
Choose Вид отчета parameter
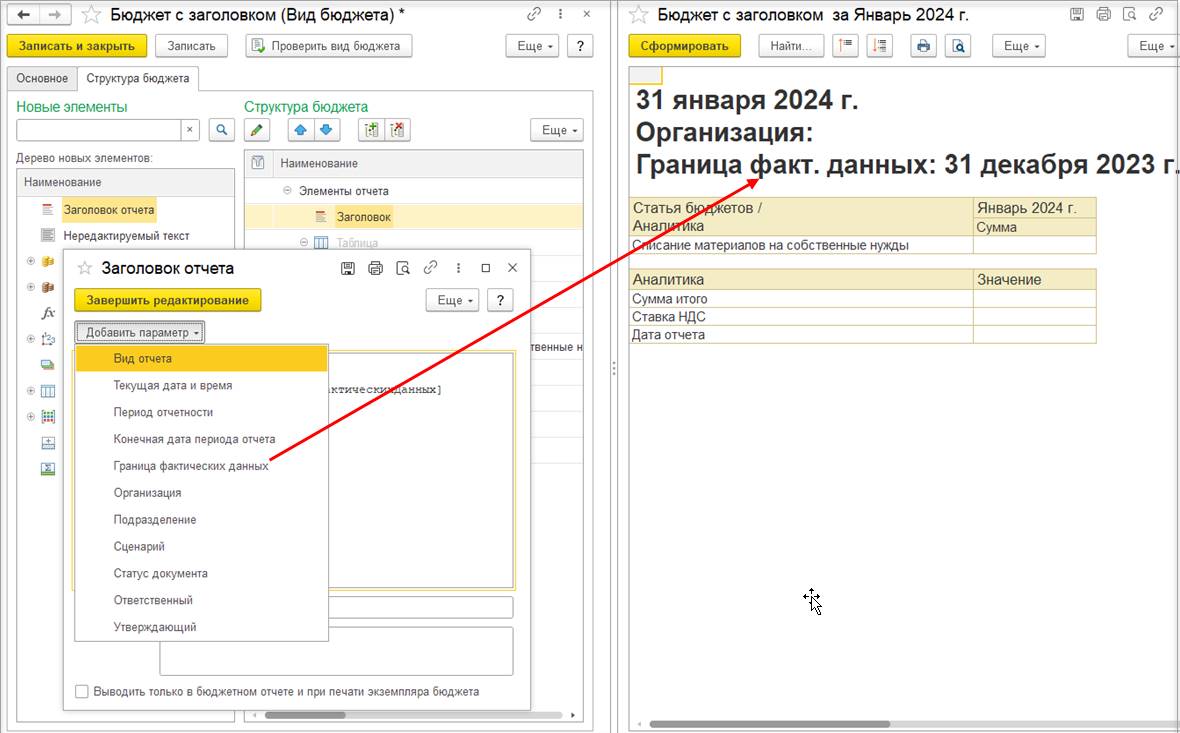tap(202, 358)
